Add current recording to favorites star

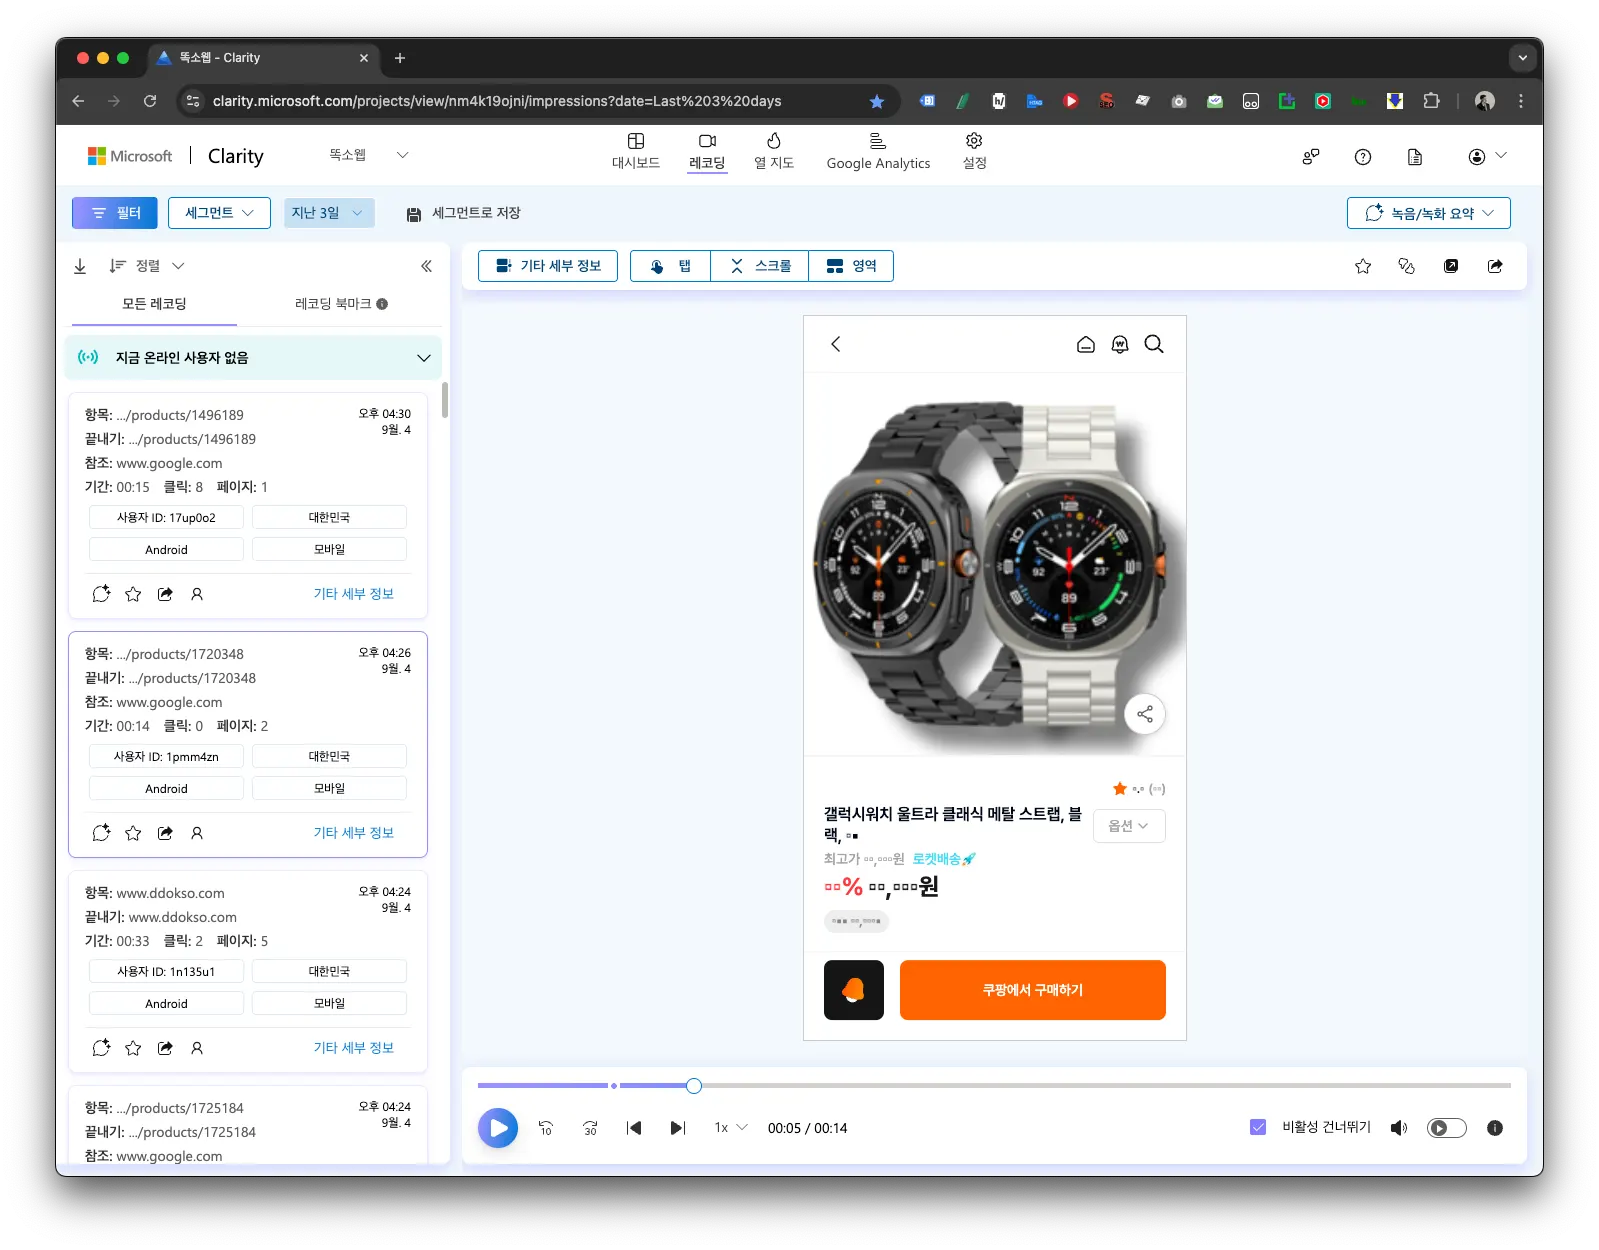tap(1363, 266)
